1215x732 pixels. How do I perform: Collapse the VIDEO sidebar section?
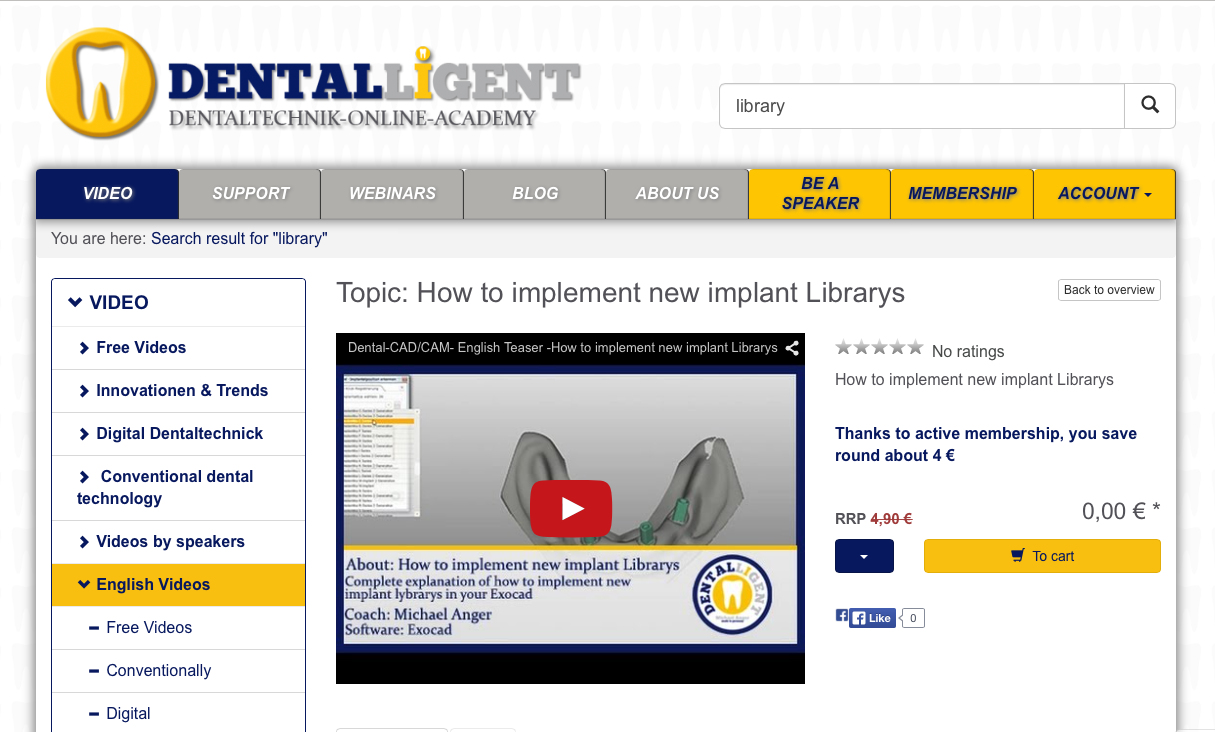[109, 302]
